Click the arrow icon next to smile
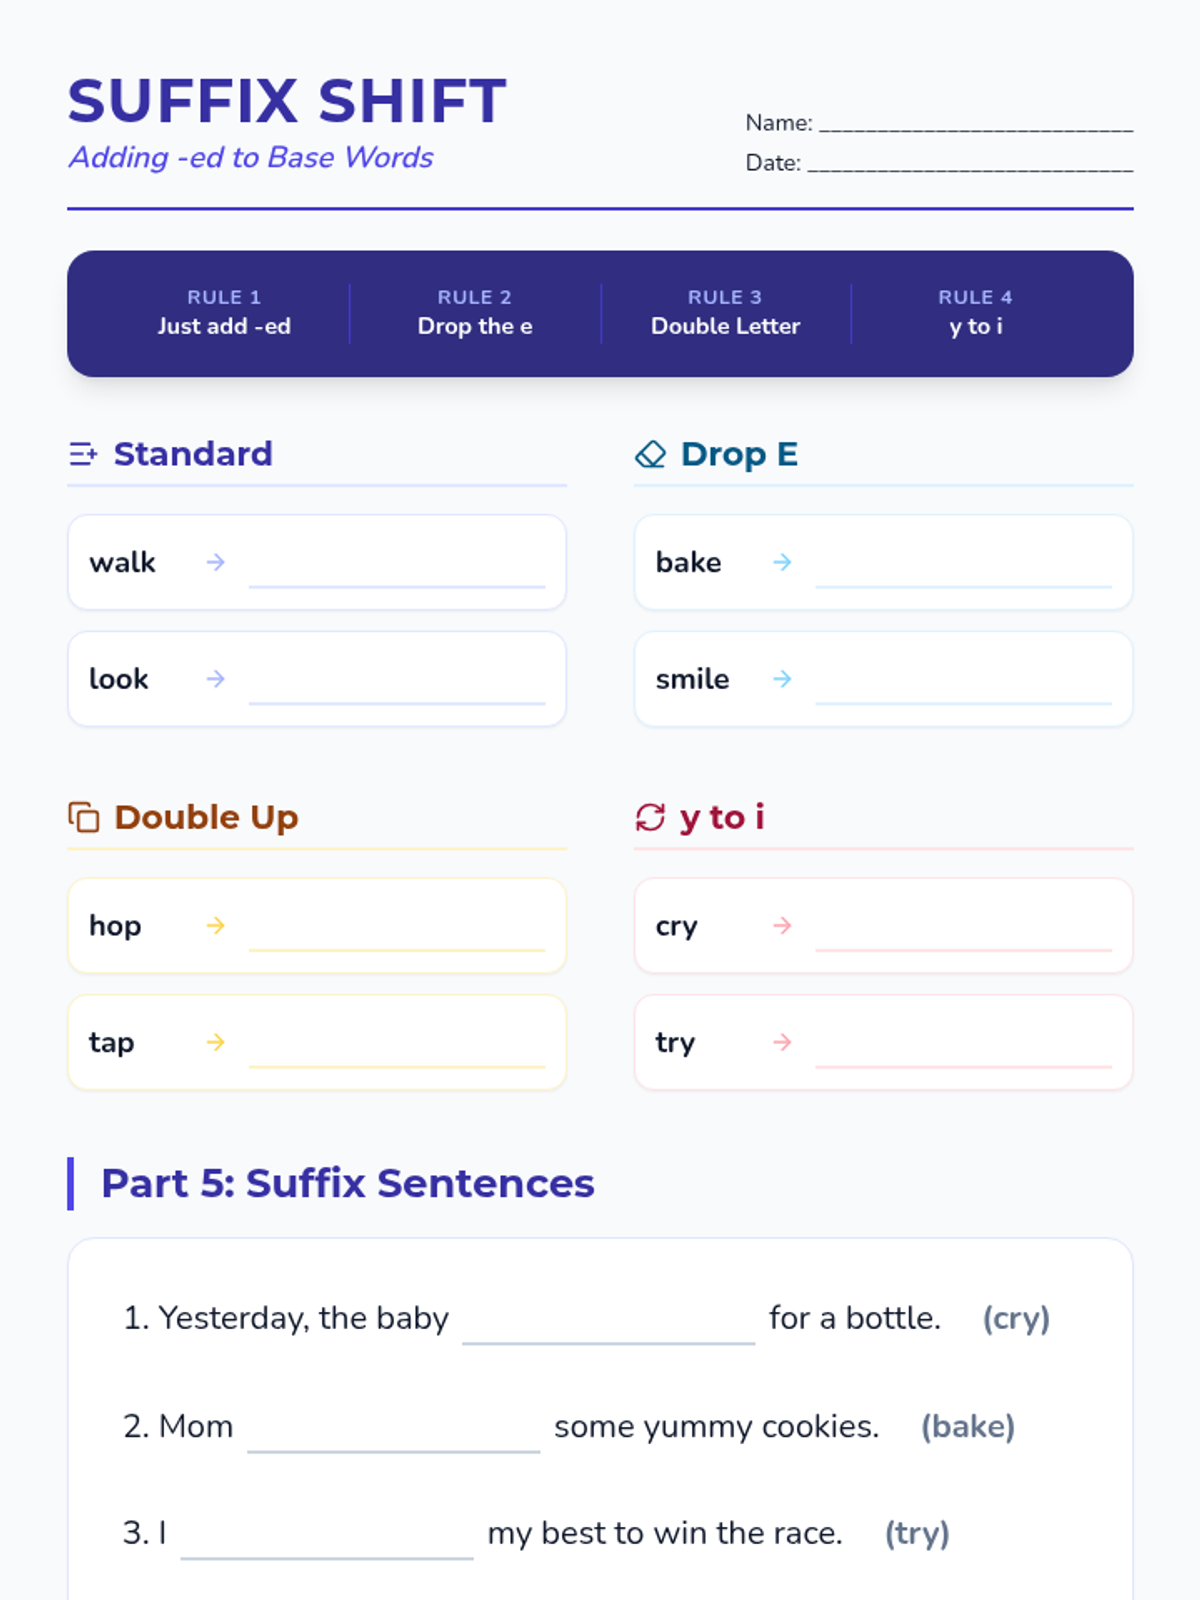Screen dimensions: 1200x1600 click(782, 679)
